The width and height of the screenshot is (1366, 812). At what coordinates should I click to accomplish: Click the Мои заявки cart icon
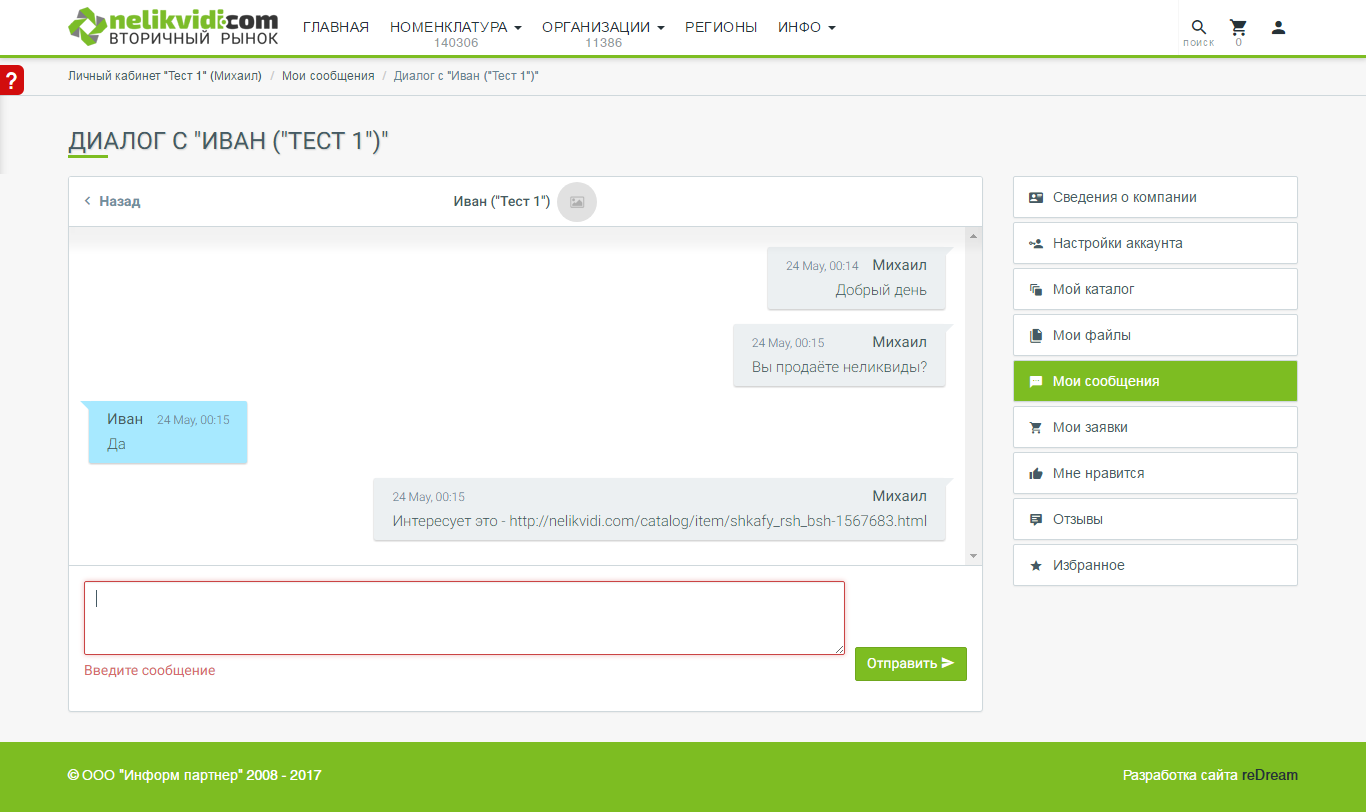1036,428
